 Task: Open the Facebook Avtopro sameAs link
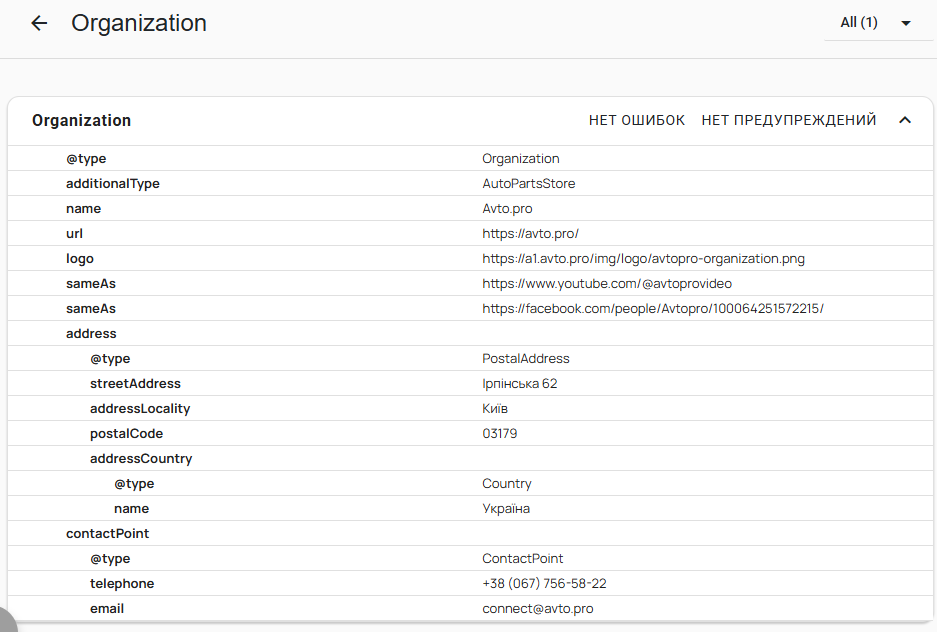coord(653,309)
